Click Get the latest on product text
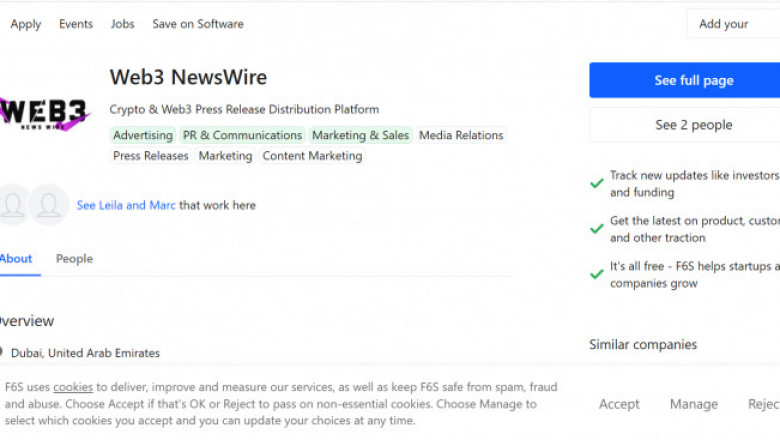The width and height of the screenshot is (780, 440). point(694,229)
